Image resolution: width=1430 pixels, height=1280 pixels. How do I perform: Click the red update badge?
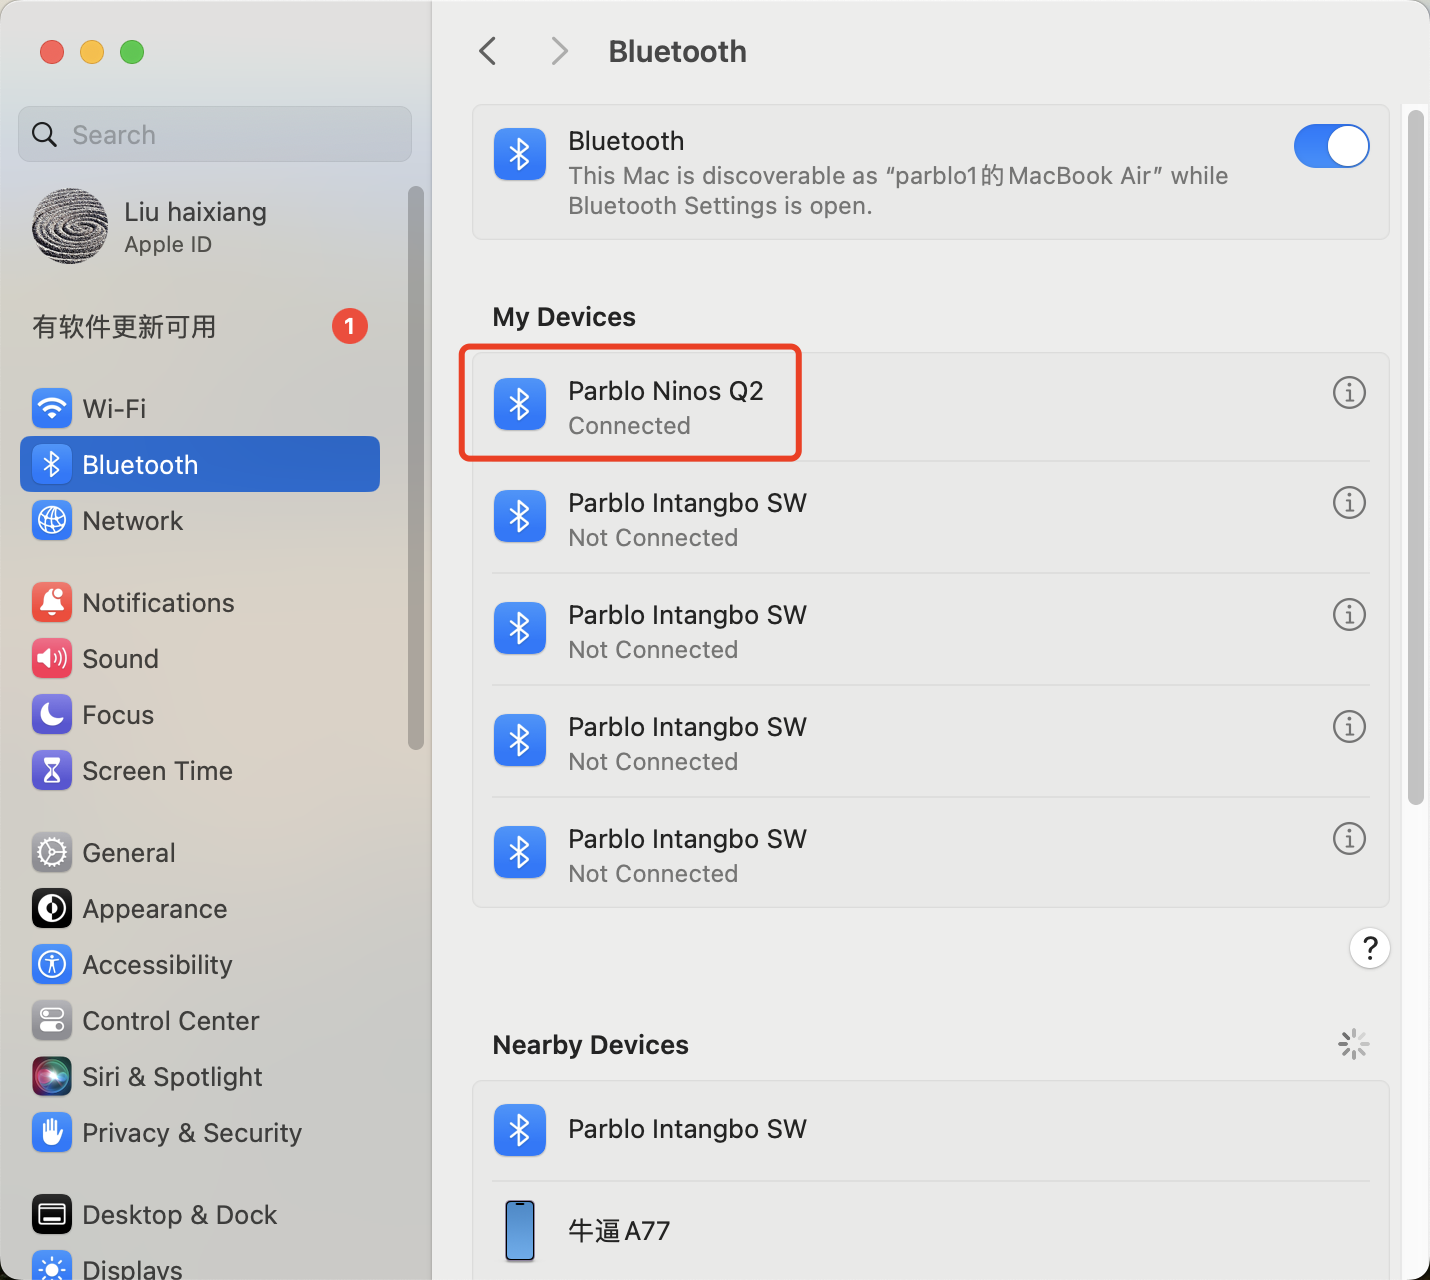349,326
